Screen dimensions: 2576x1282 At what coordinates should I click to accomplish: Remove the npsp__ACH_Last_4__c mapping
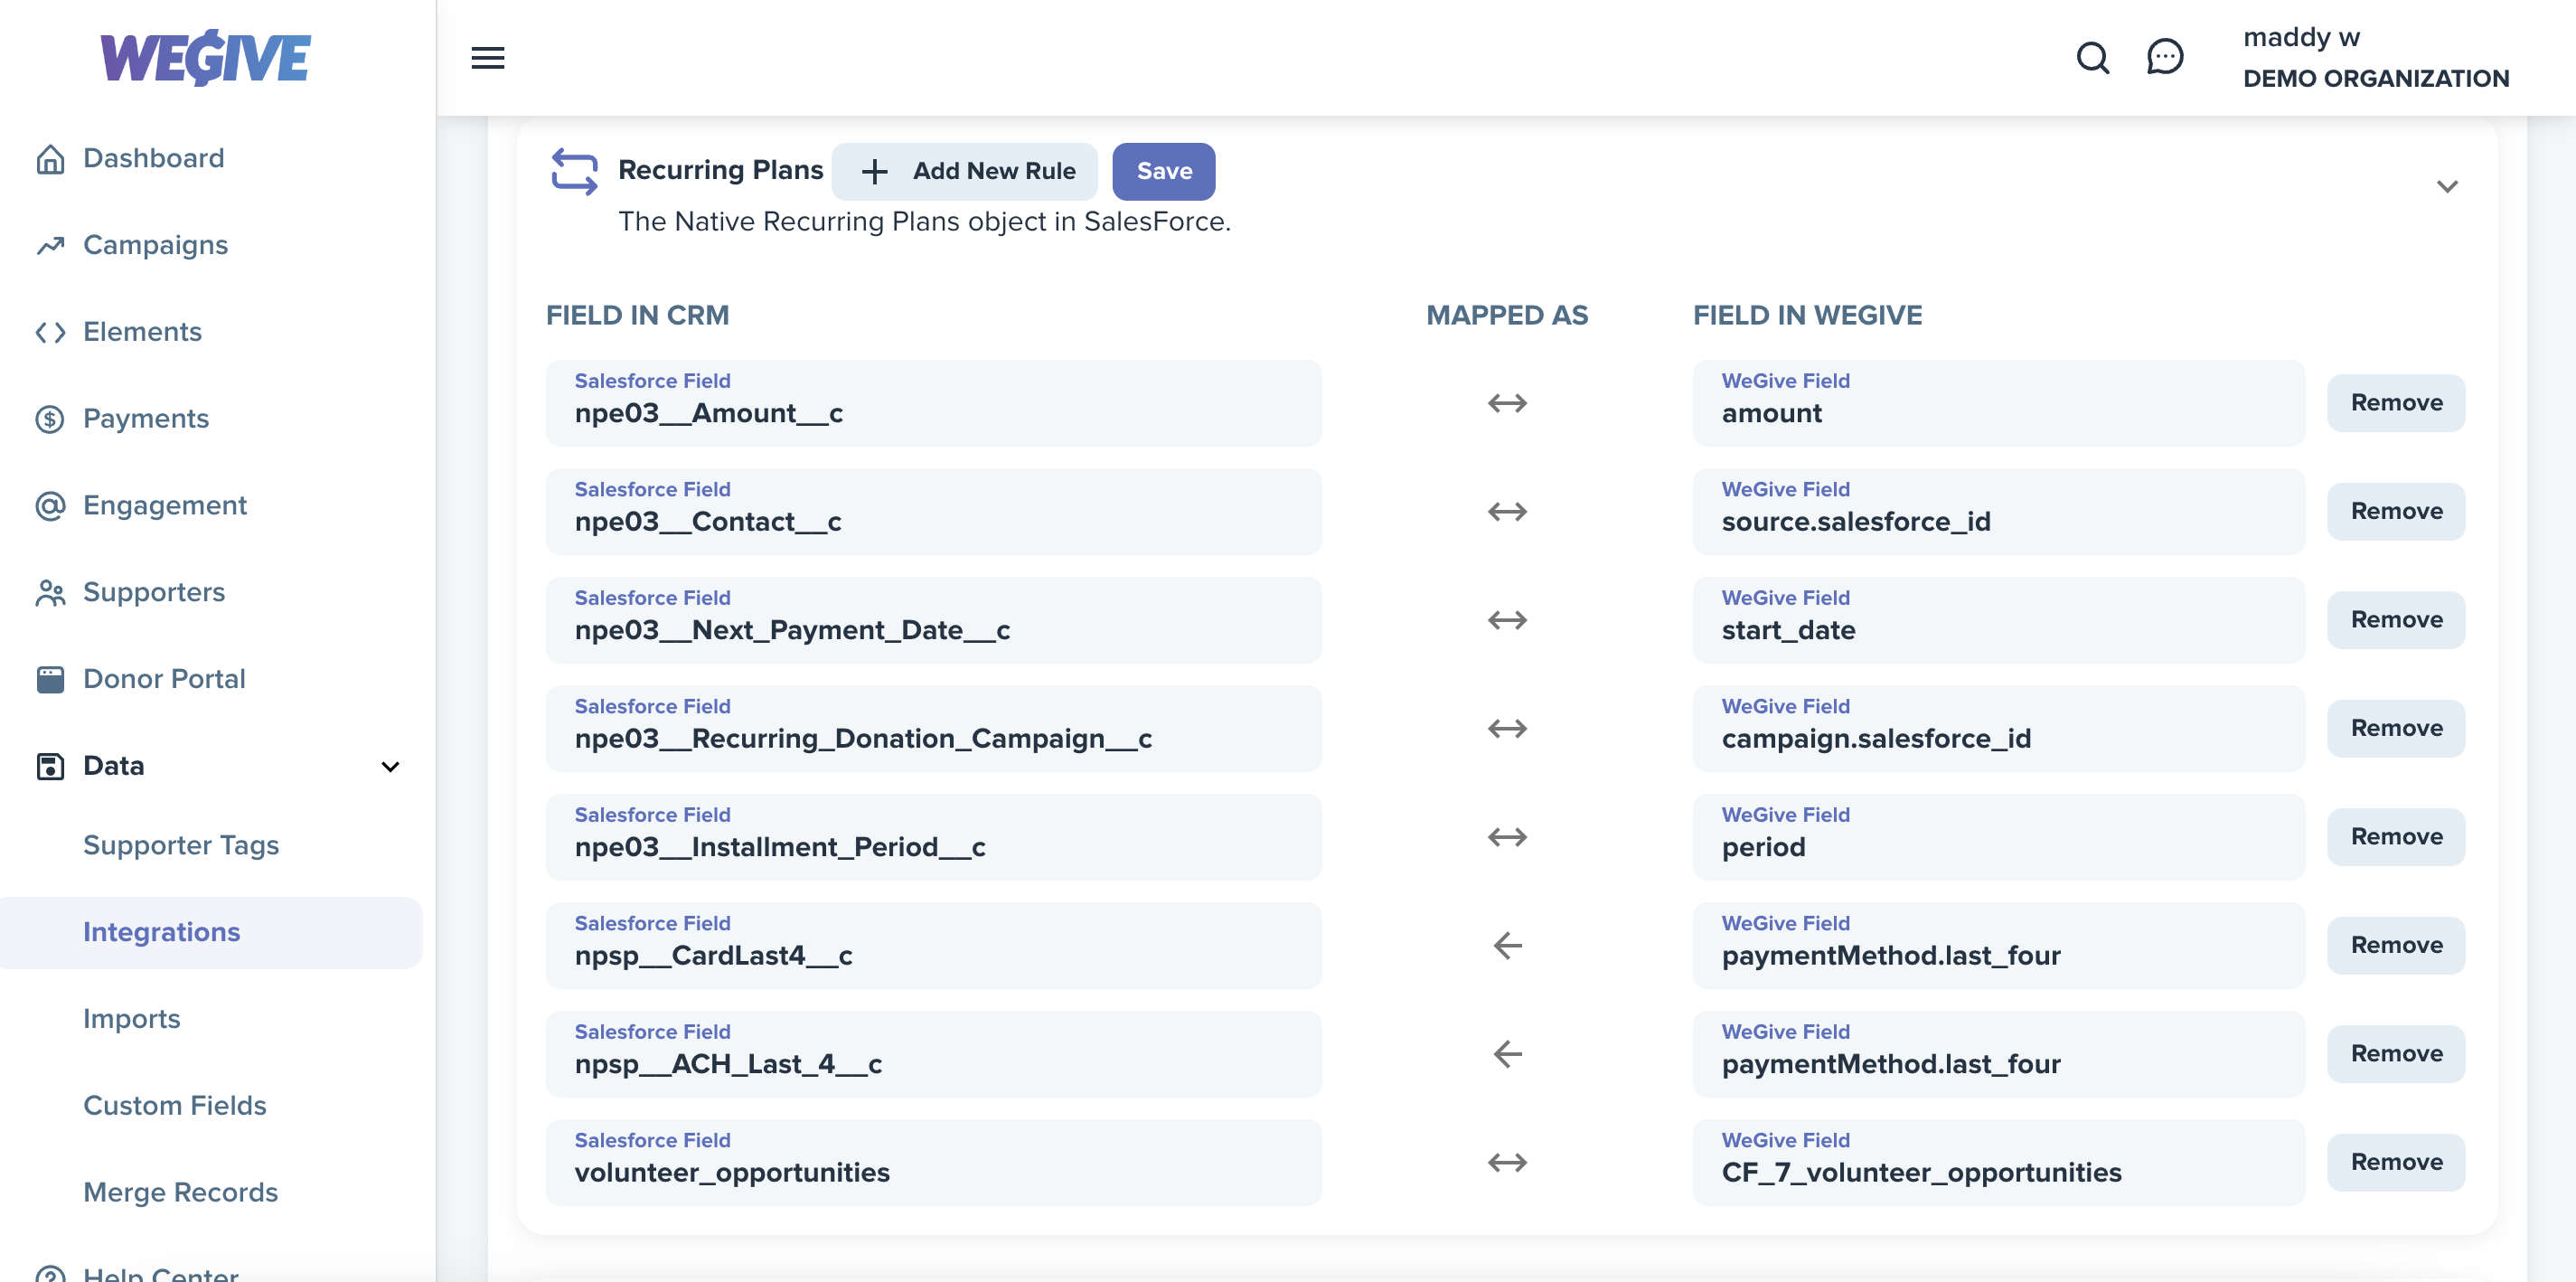[x=2396, y=1054]
